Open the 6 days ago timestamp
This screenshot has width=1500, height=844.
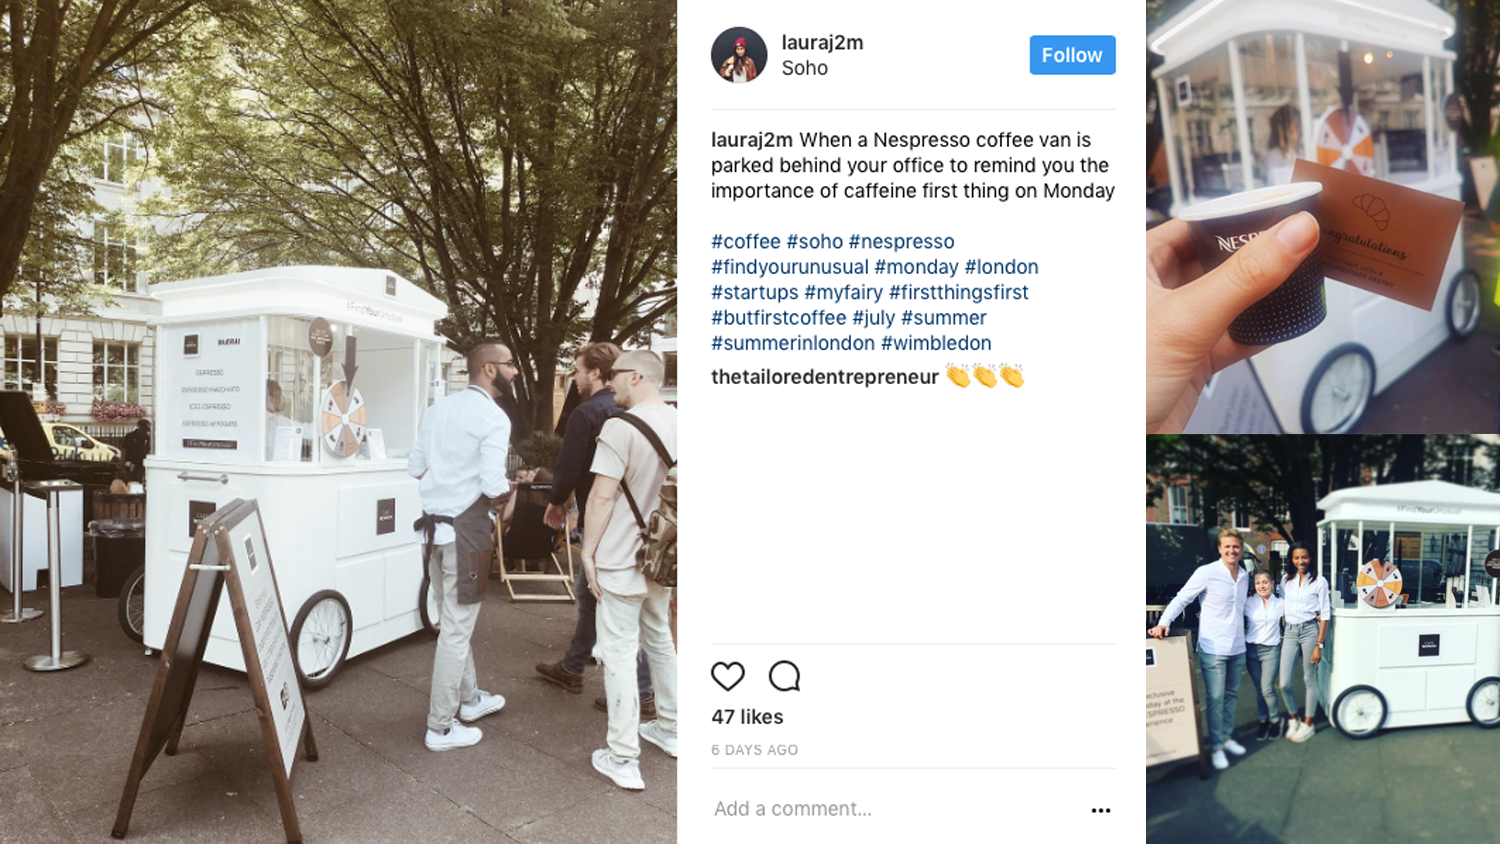pos(755,750)
